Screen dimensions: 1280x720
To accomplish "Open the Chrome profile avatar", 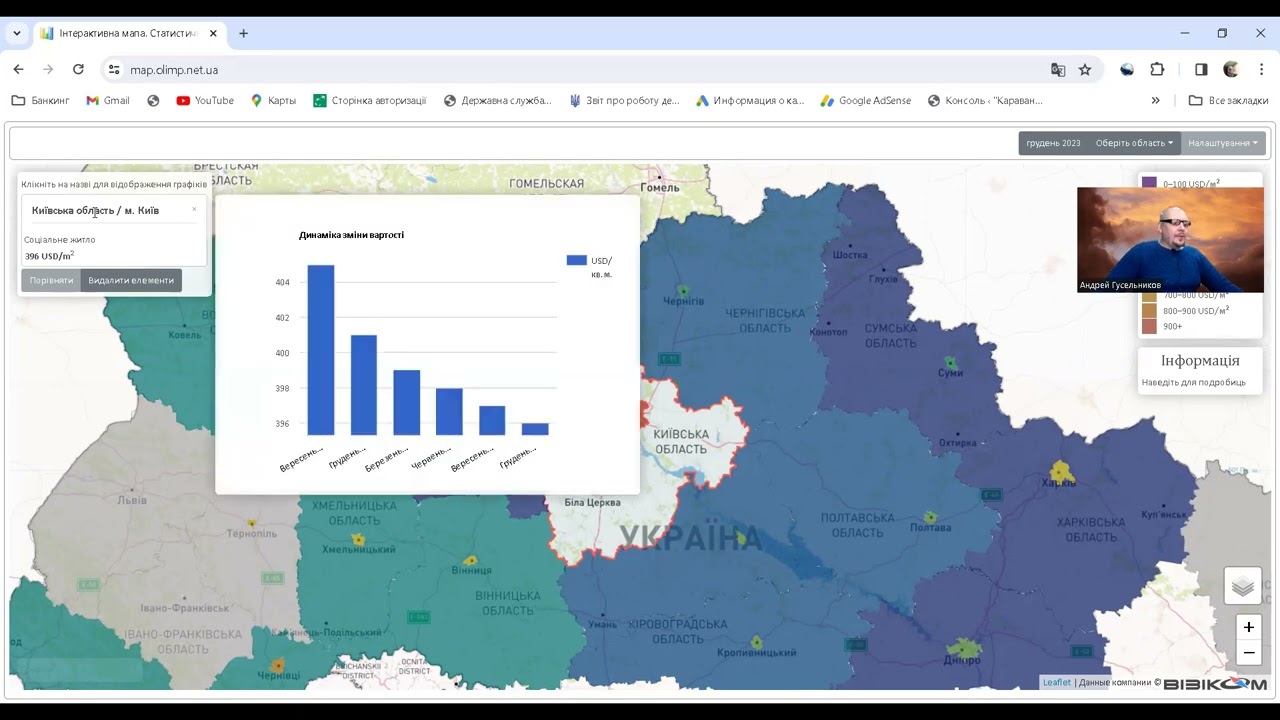I will [x=1231, y=70].
